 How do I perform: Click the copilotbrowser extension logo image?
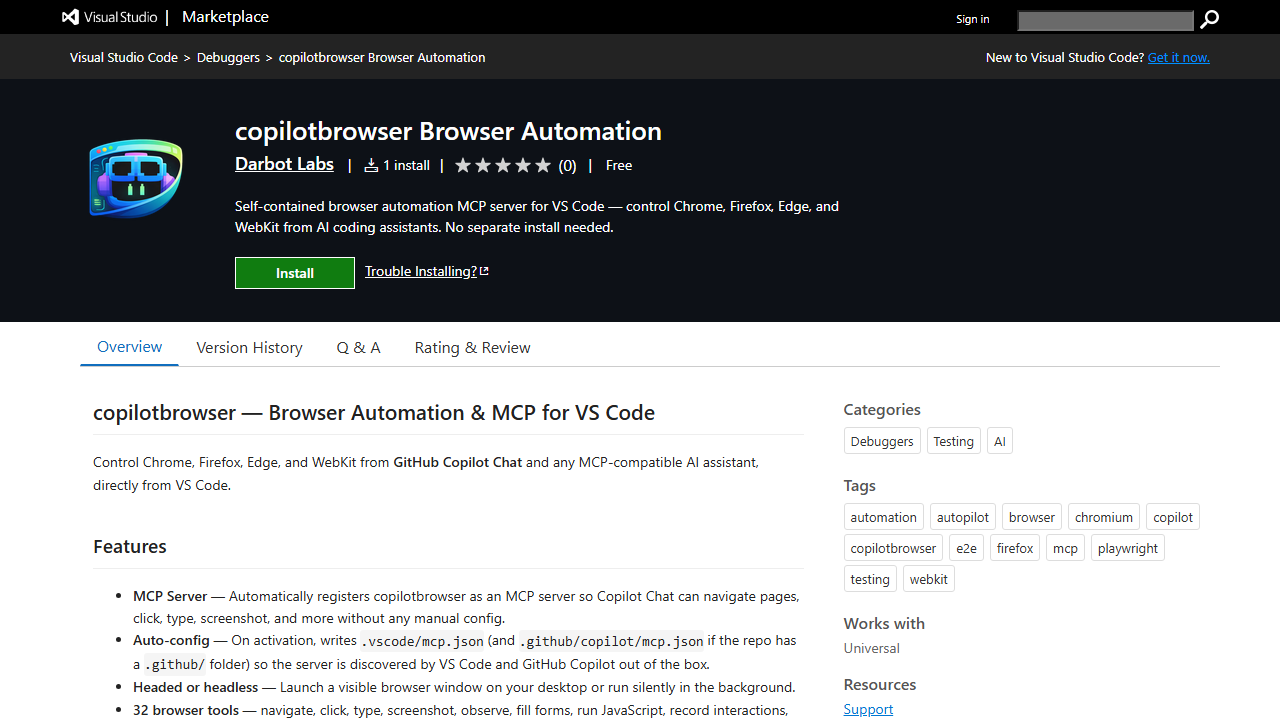[x=135, y=178]
